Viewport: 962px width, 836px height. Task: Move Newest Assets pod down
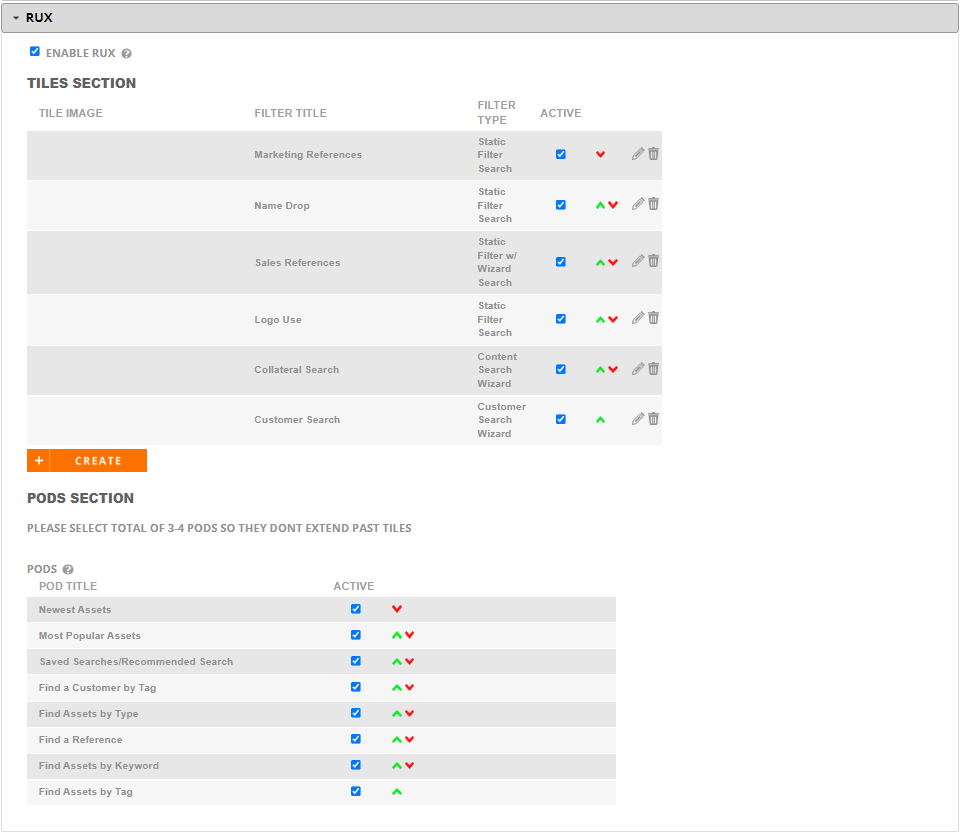[x=397, y=609]
